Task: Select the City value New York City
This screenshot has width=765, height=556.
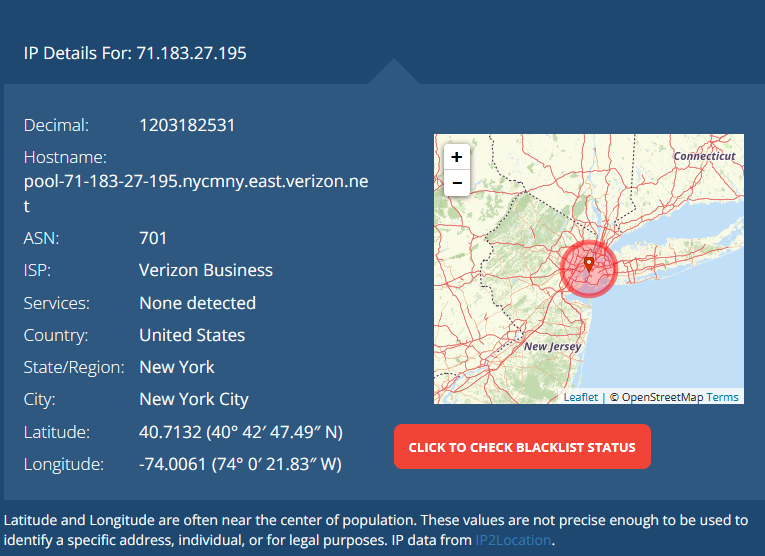Action: point(194,399)
